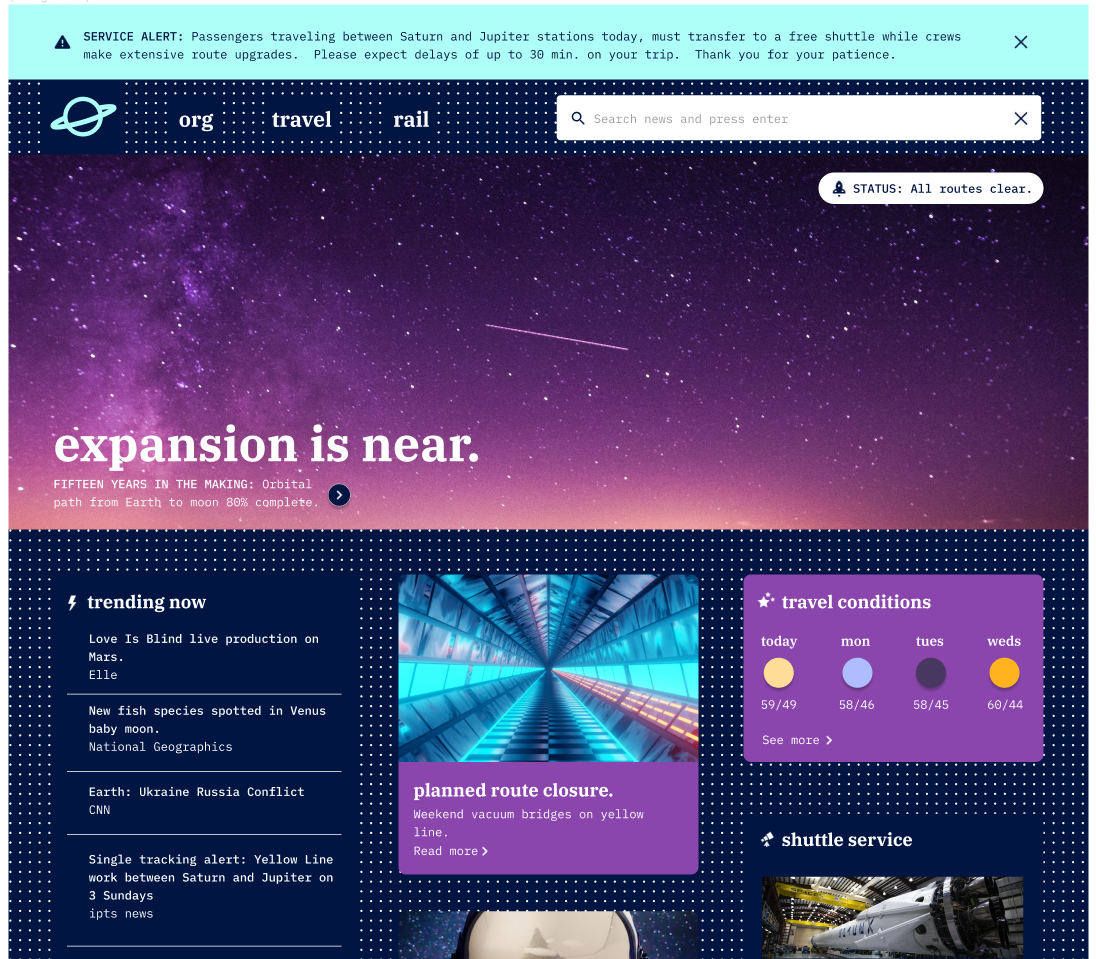Click the ipts news source label
Image resolution: width=1096 pixels, height=959 pixels.
pyautogui.click(x=120, y=914)
